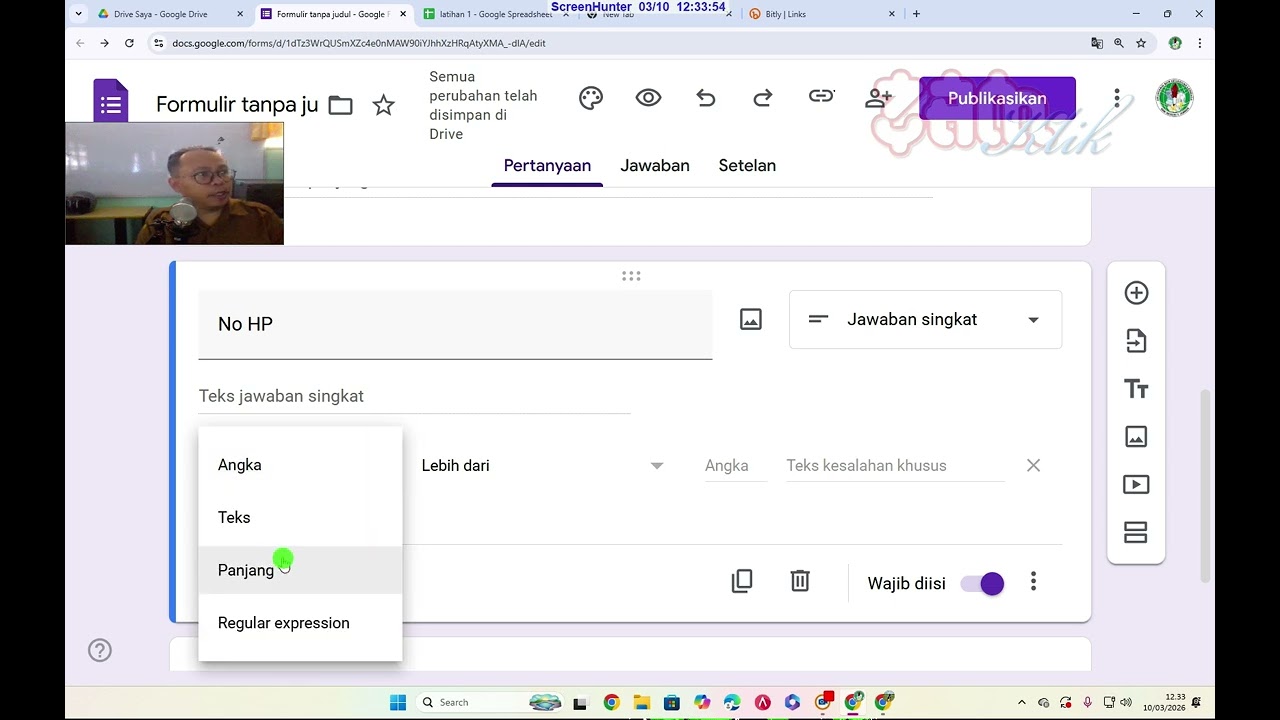
Task: Remove the response validation rule (X)
Action: pyautogui.click(x=1033, y=465)
